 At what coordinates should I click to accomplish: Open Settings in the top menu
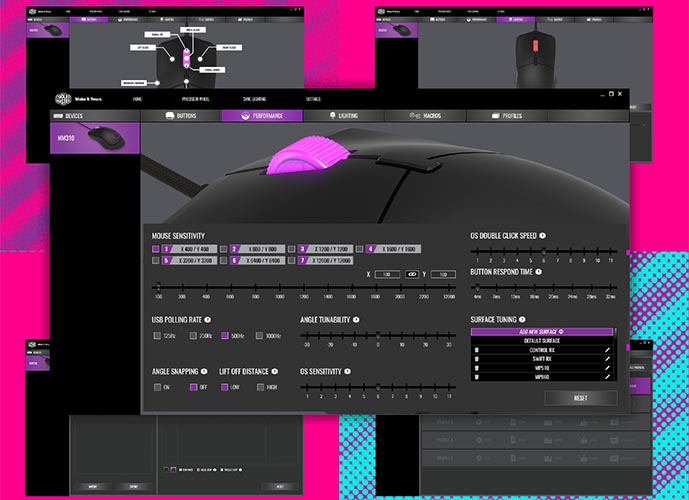[313, 99]
